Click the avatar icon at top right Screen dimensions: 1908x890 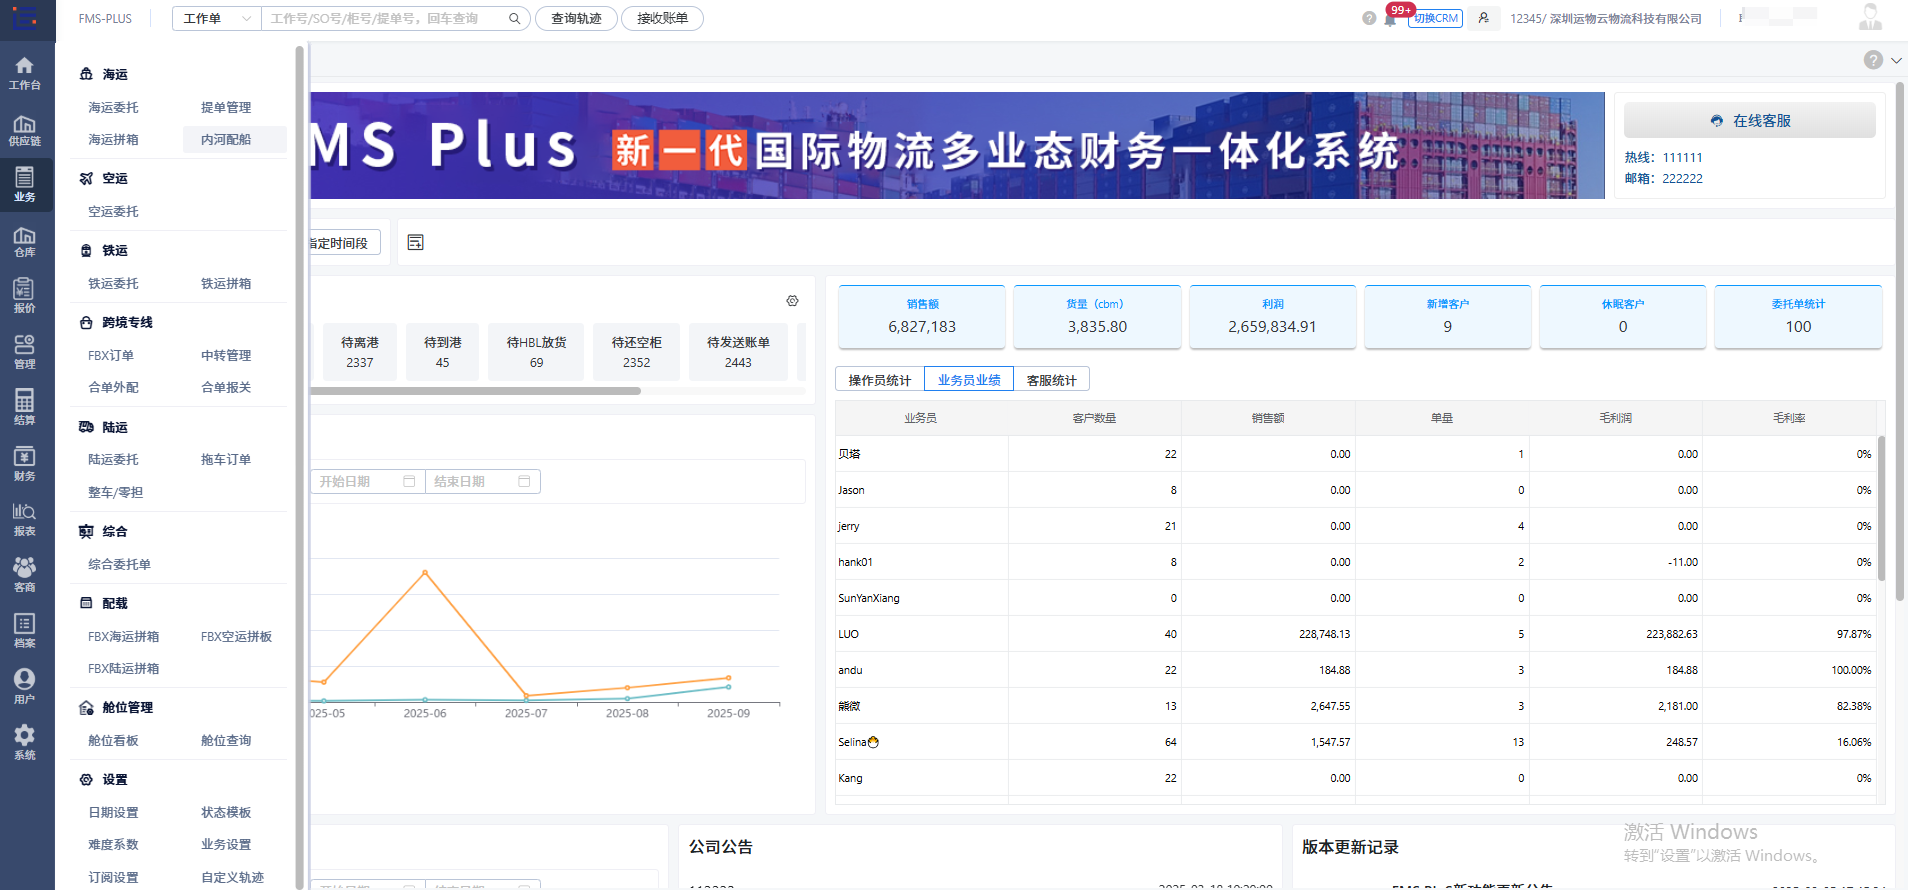[x=1870, y=17]
